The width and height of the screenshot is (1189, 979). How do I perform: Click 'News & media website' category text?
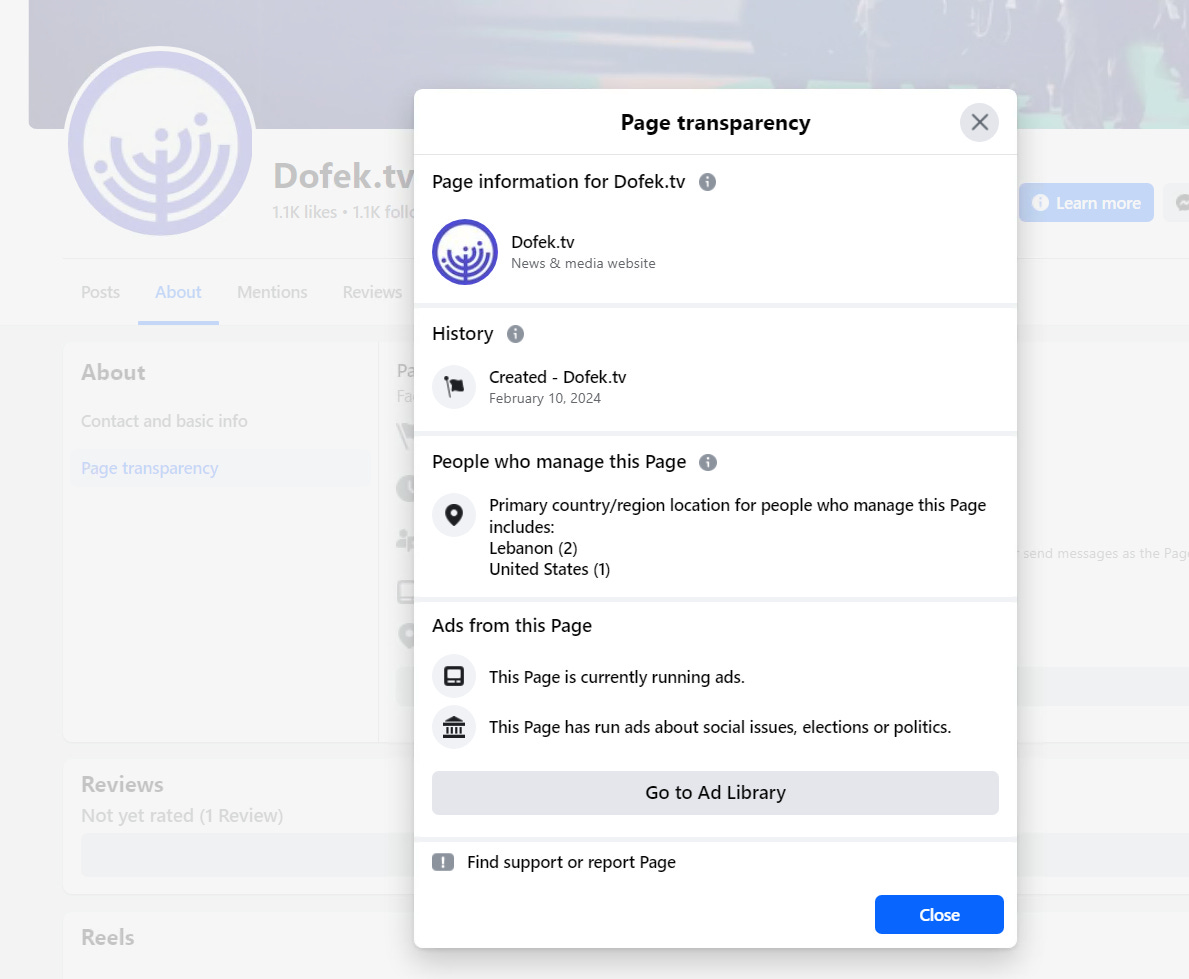pyautogui.click(x=583, y=263)
